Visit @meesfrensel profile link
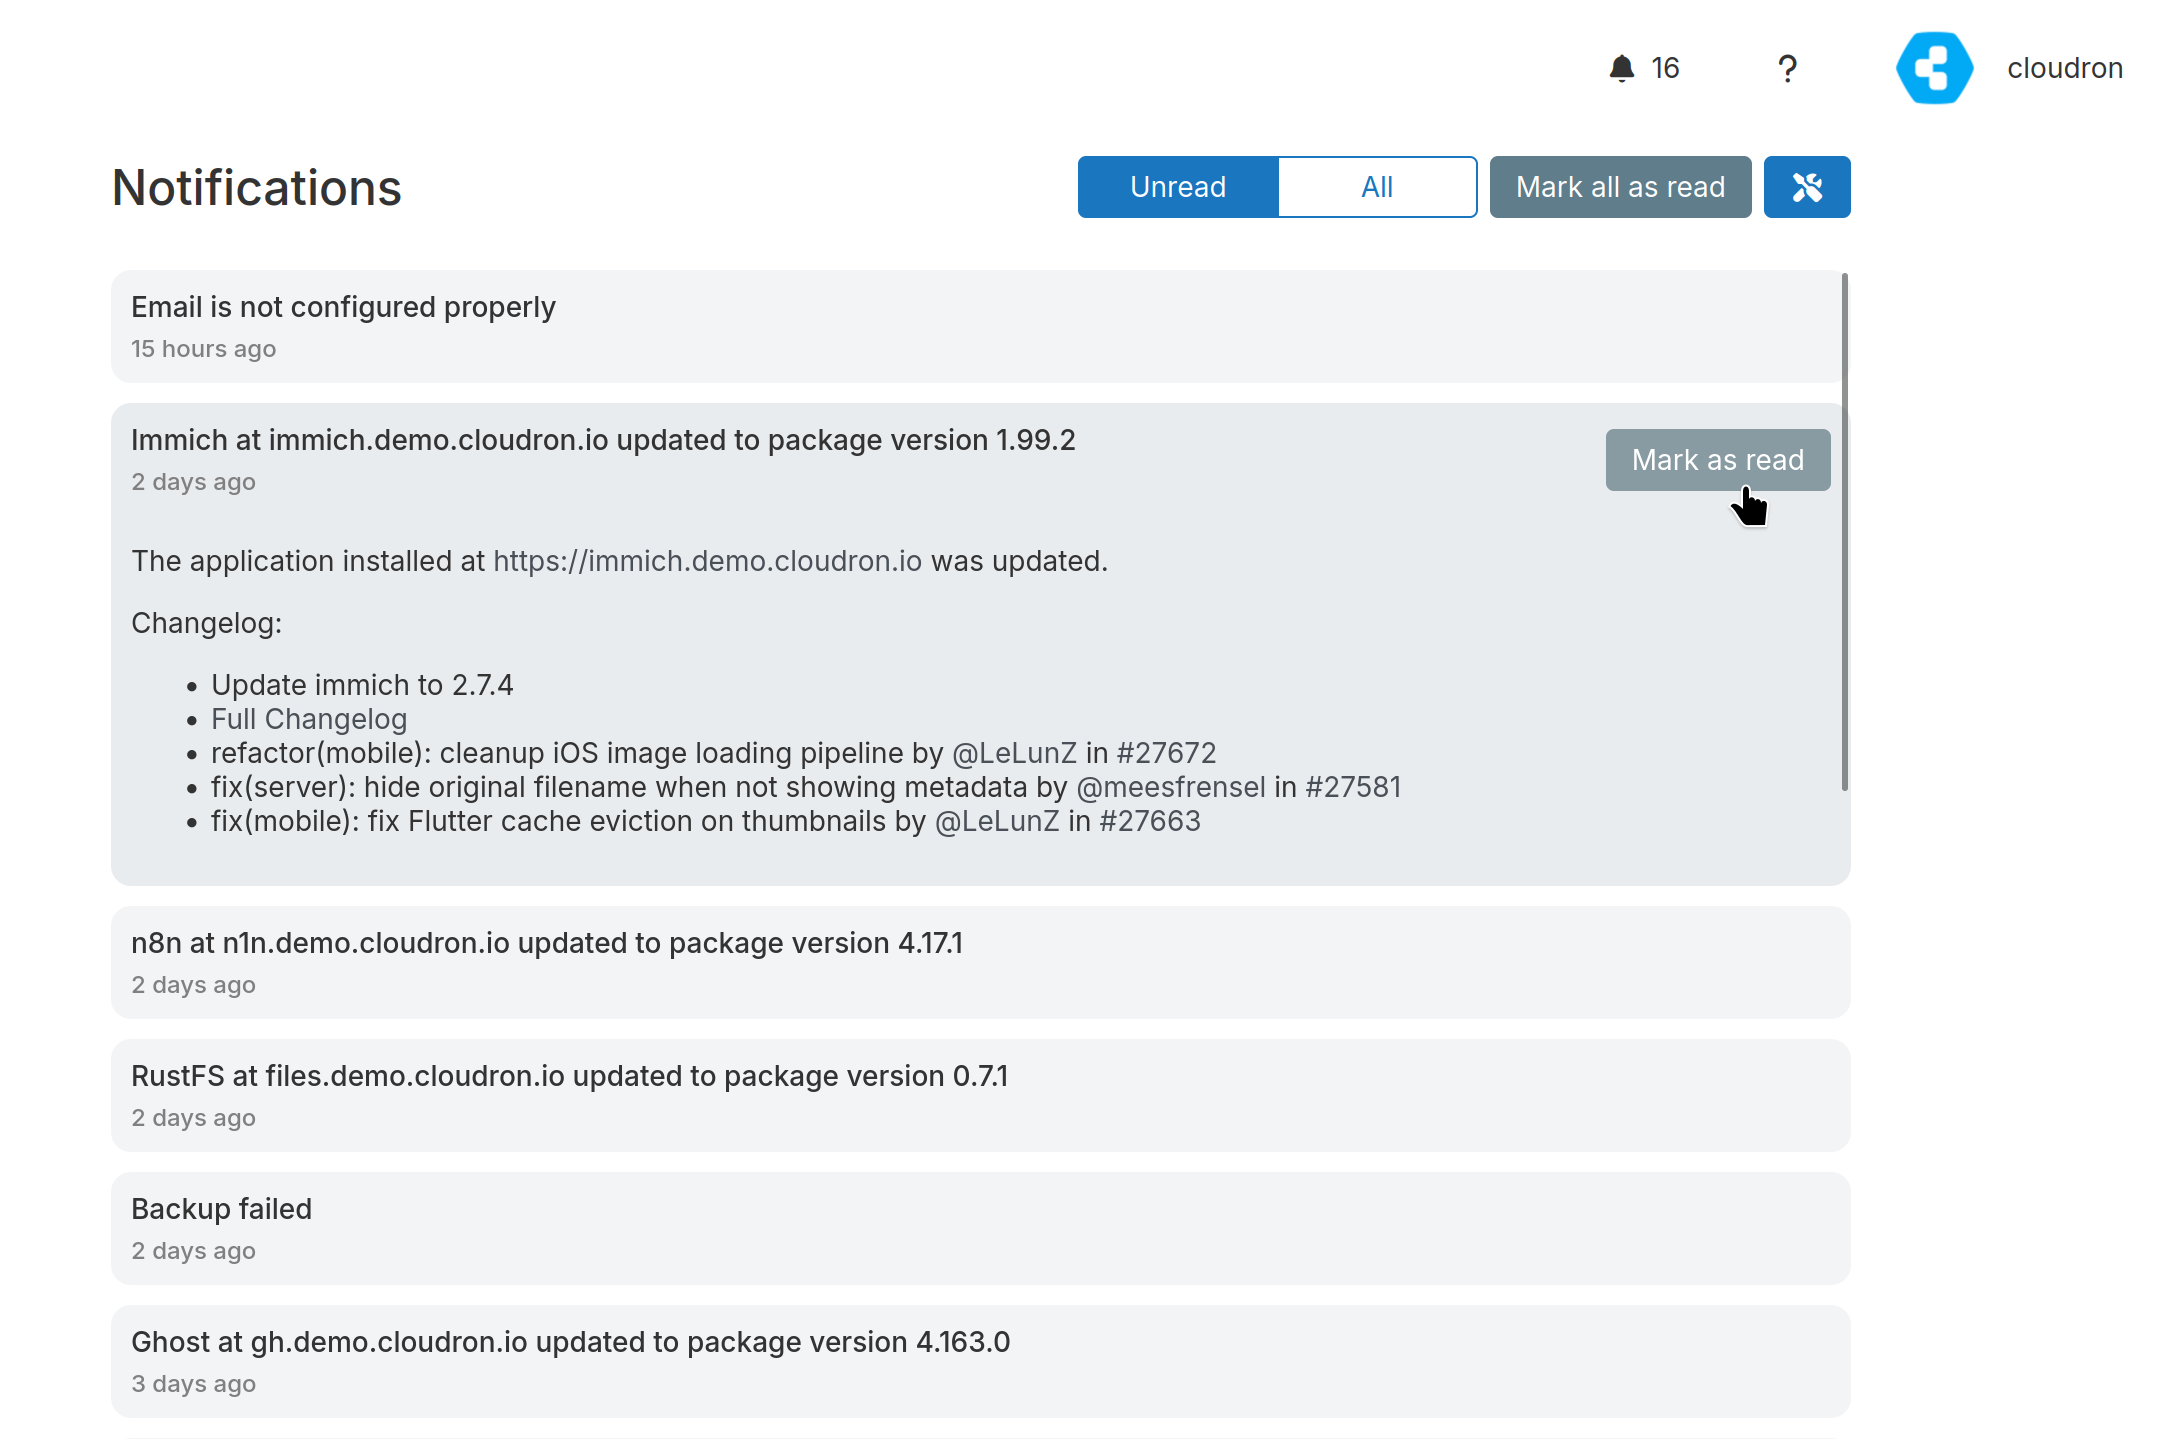This screenshot has height=1439, width=2168. click(x=1170, y=787)
